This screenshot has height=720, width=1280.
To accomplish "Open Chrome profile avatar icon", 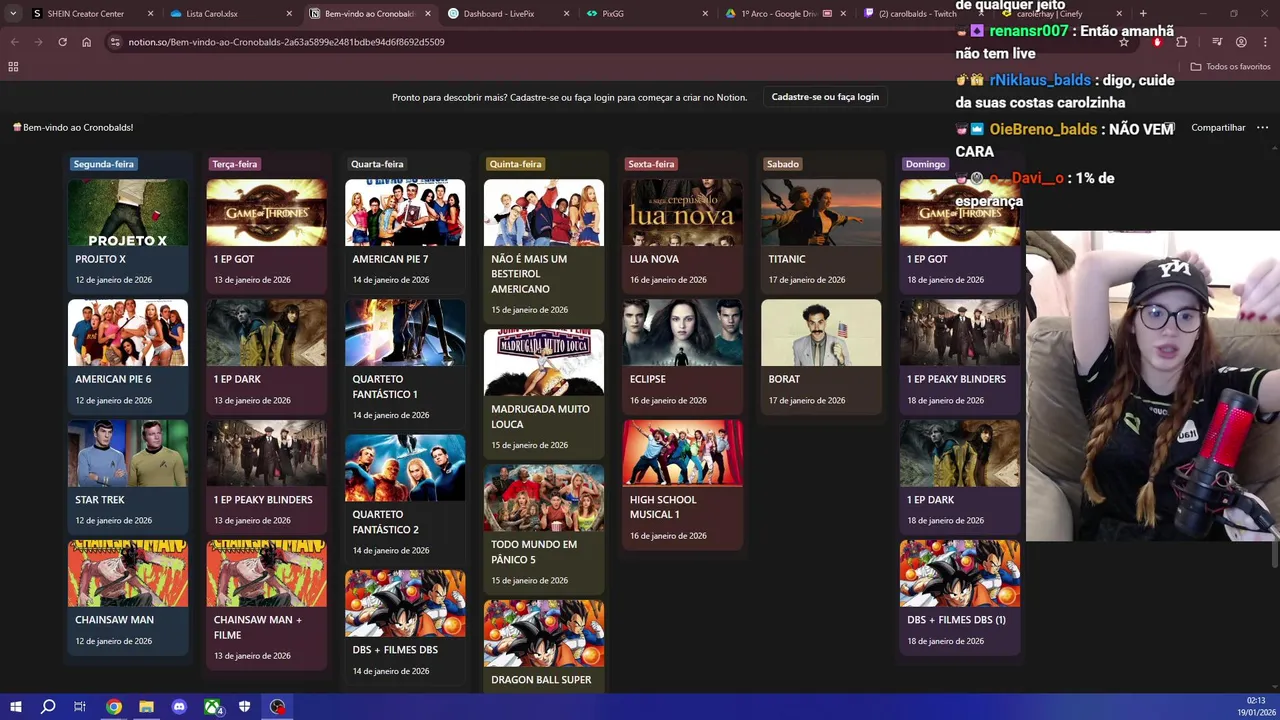I will [x=1241, y=42].
